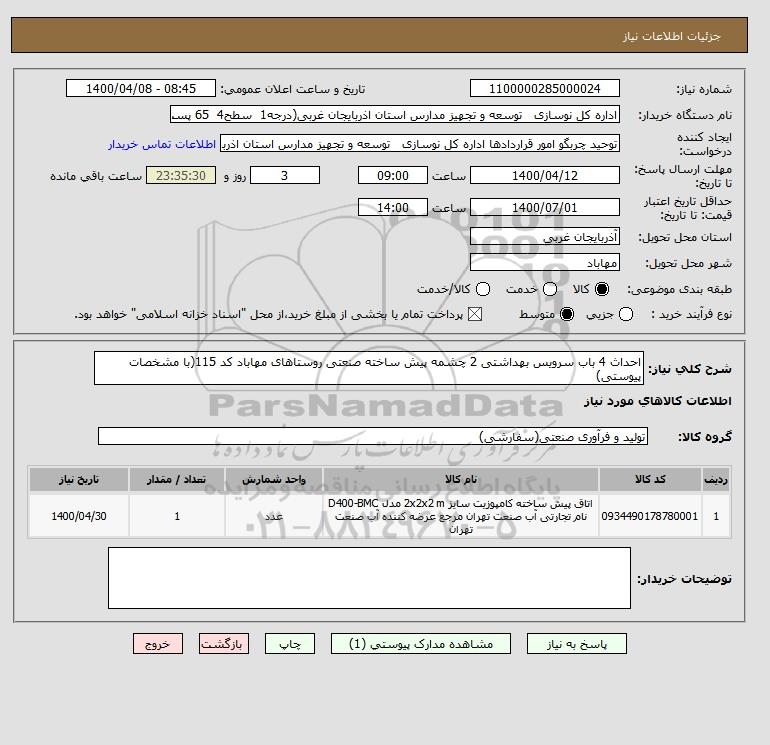
Task: Click the response deadline date 1400/04/12
Action: [545, 175]
